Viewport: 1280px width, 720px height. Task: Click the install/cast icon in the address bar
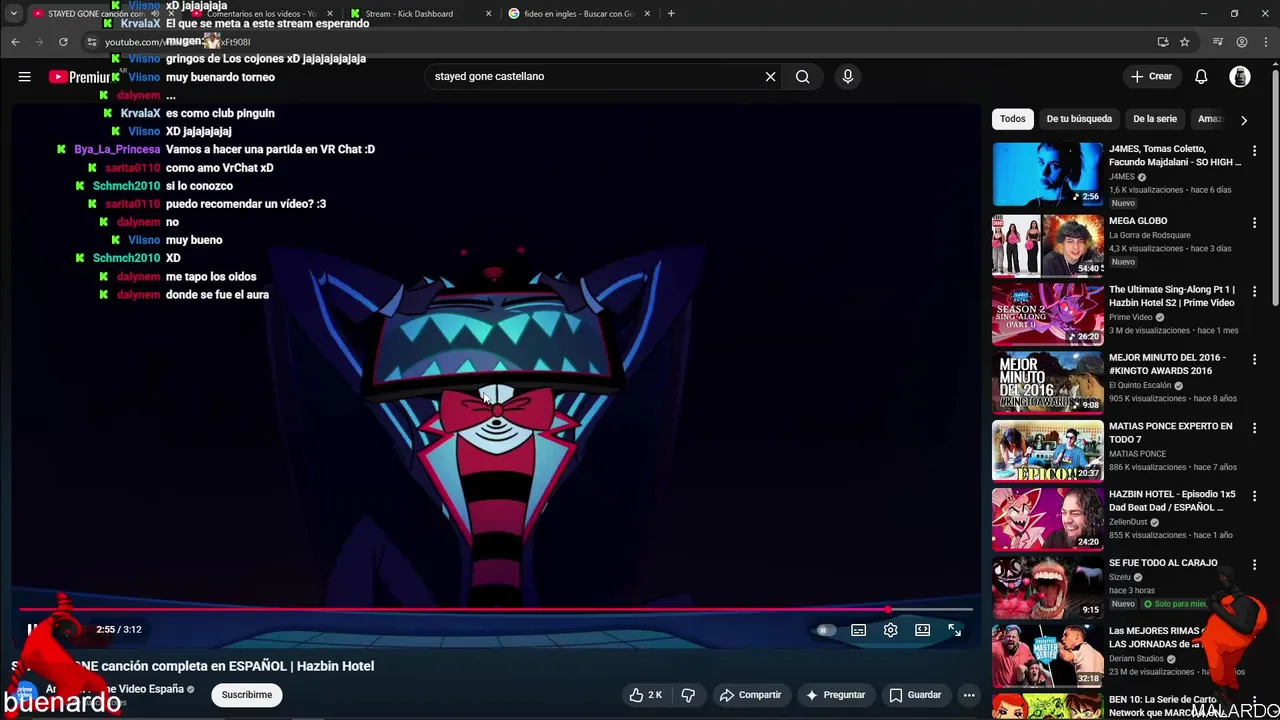[1162, 42]
